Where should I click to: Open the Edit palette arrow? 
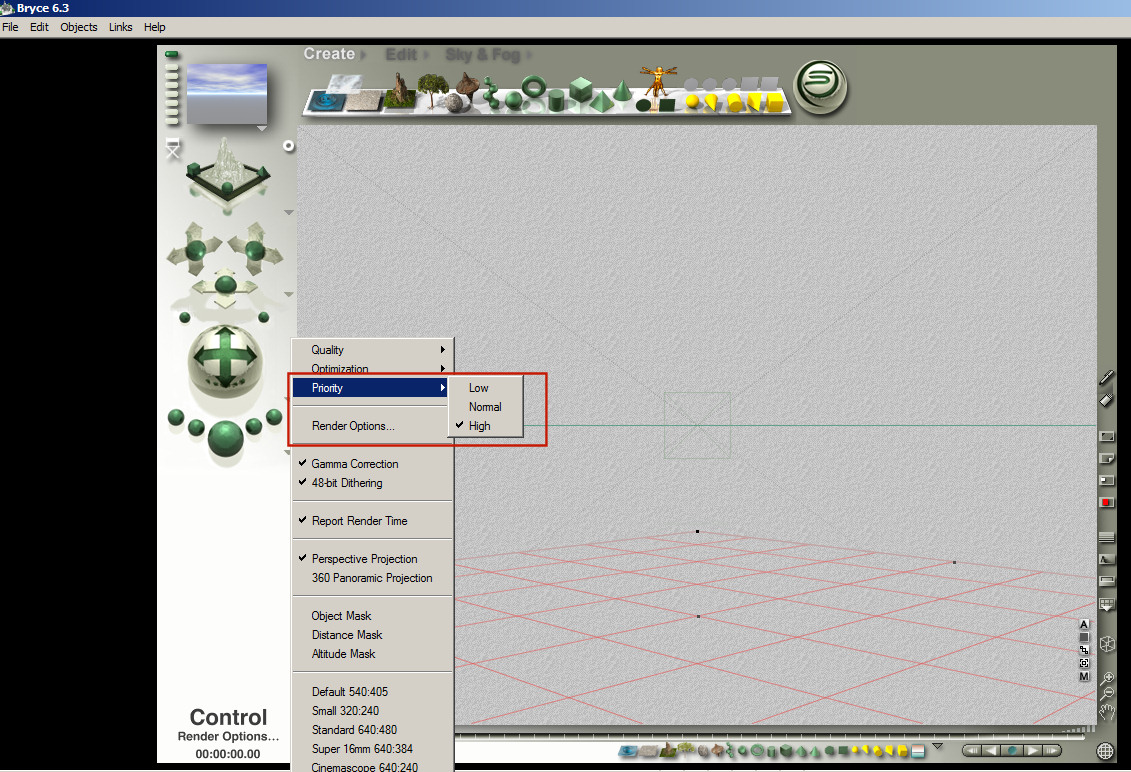pyautogui.click(x=426, y=55)
